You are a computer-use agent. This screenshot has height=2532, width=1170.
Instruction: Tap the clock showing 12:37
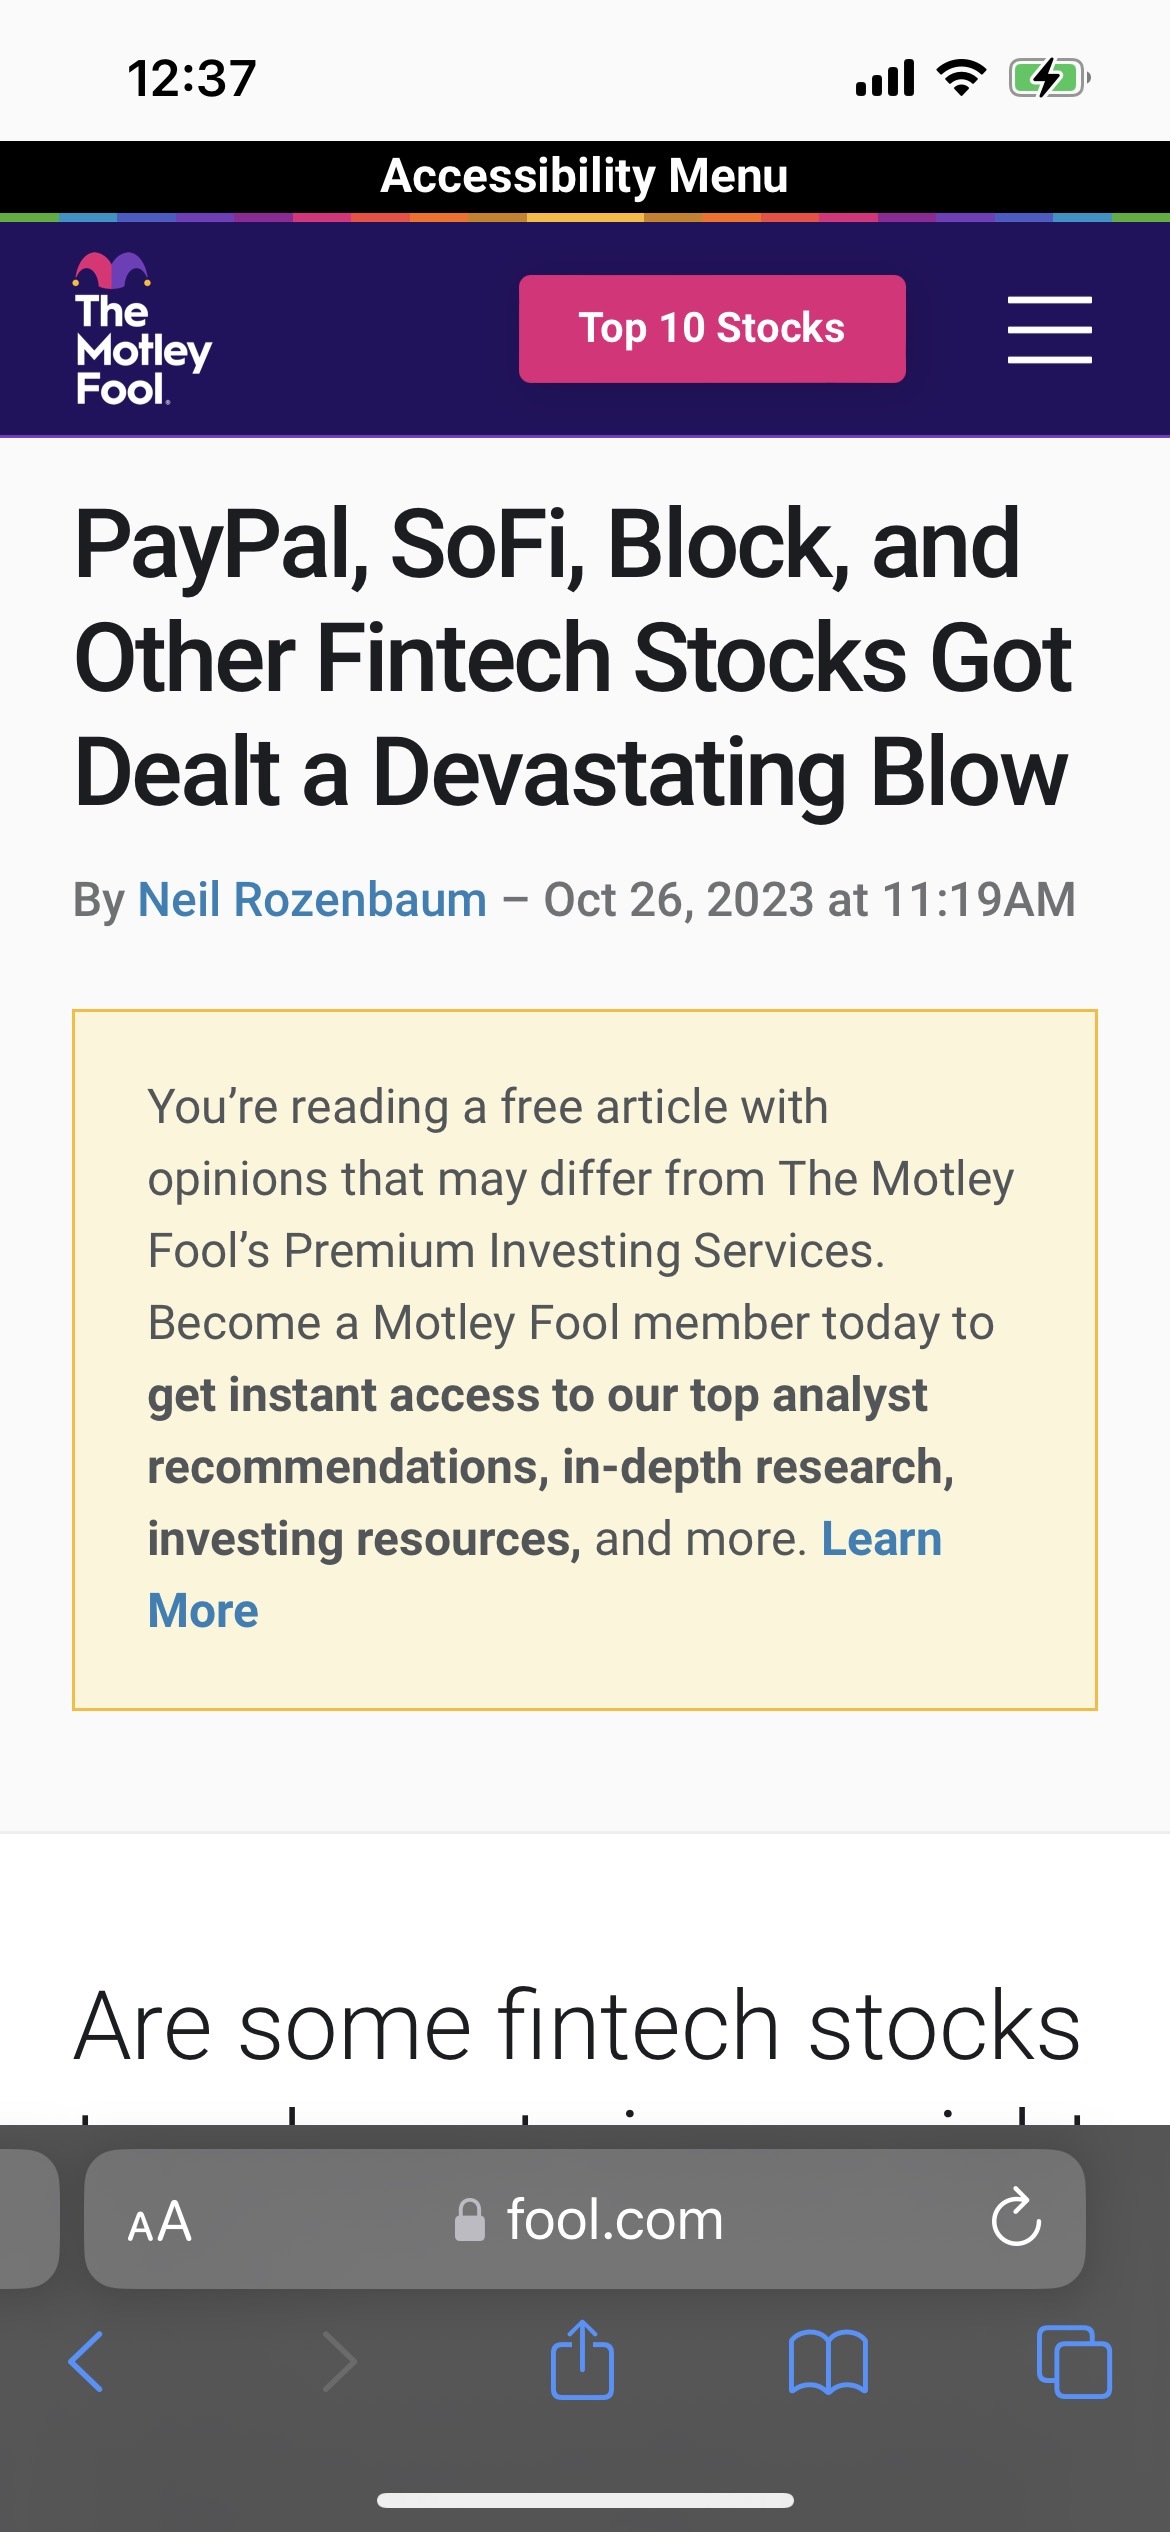[x=192, y=78]
